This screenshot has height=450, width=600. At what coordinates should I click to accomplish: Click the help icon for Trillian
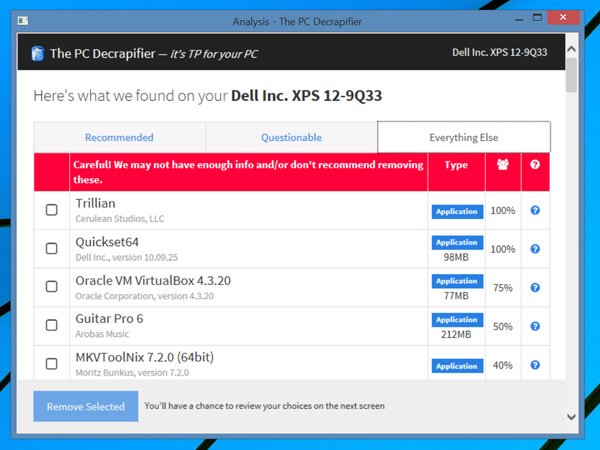coord(535,210)
